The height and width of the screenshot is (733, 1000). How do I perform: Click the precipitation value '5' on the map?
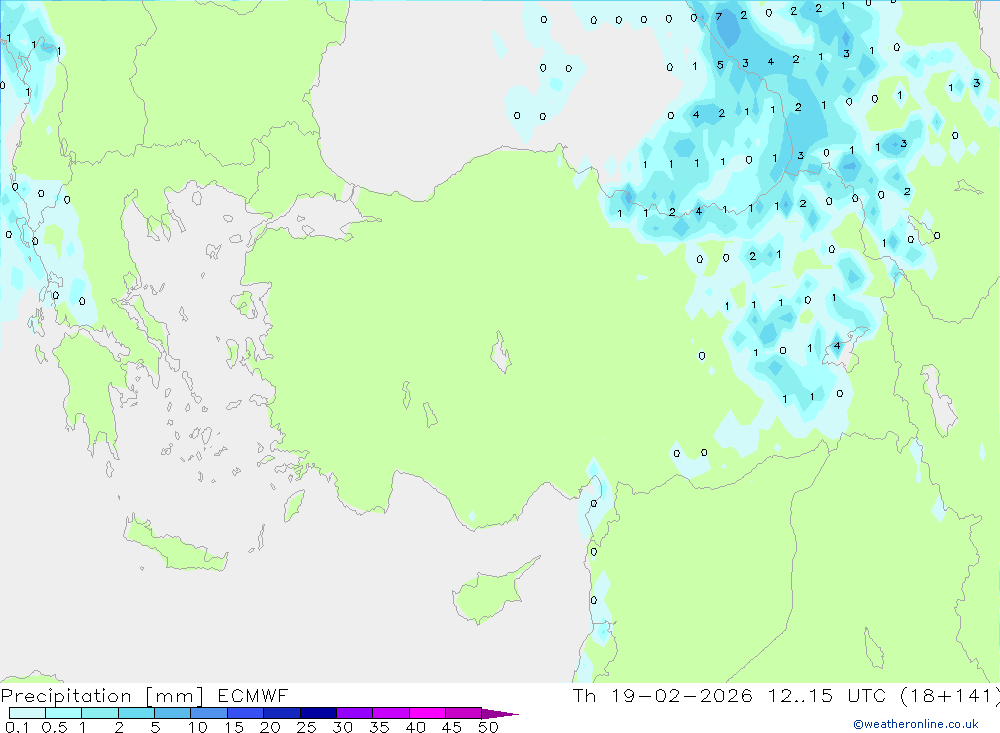coord(720,65)
